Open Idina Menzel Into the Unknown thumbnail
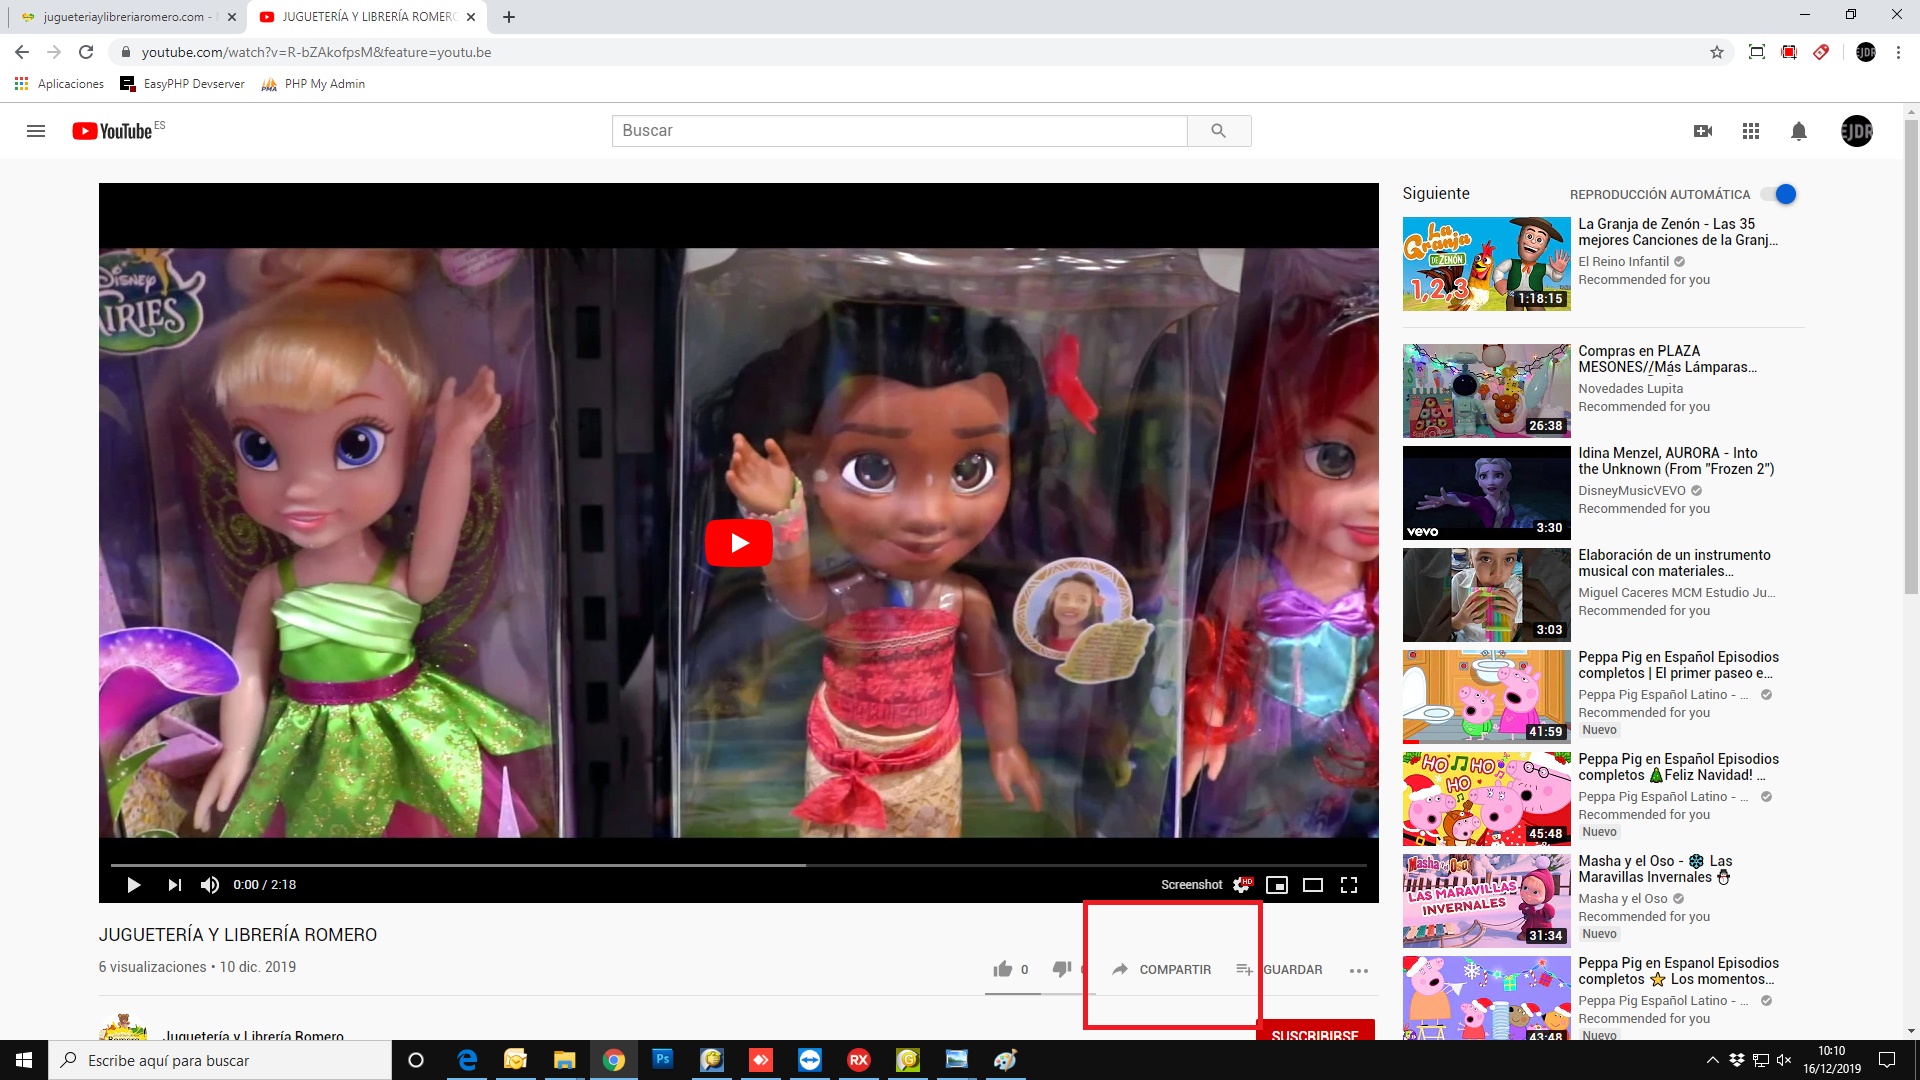 pos(1486,493)
